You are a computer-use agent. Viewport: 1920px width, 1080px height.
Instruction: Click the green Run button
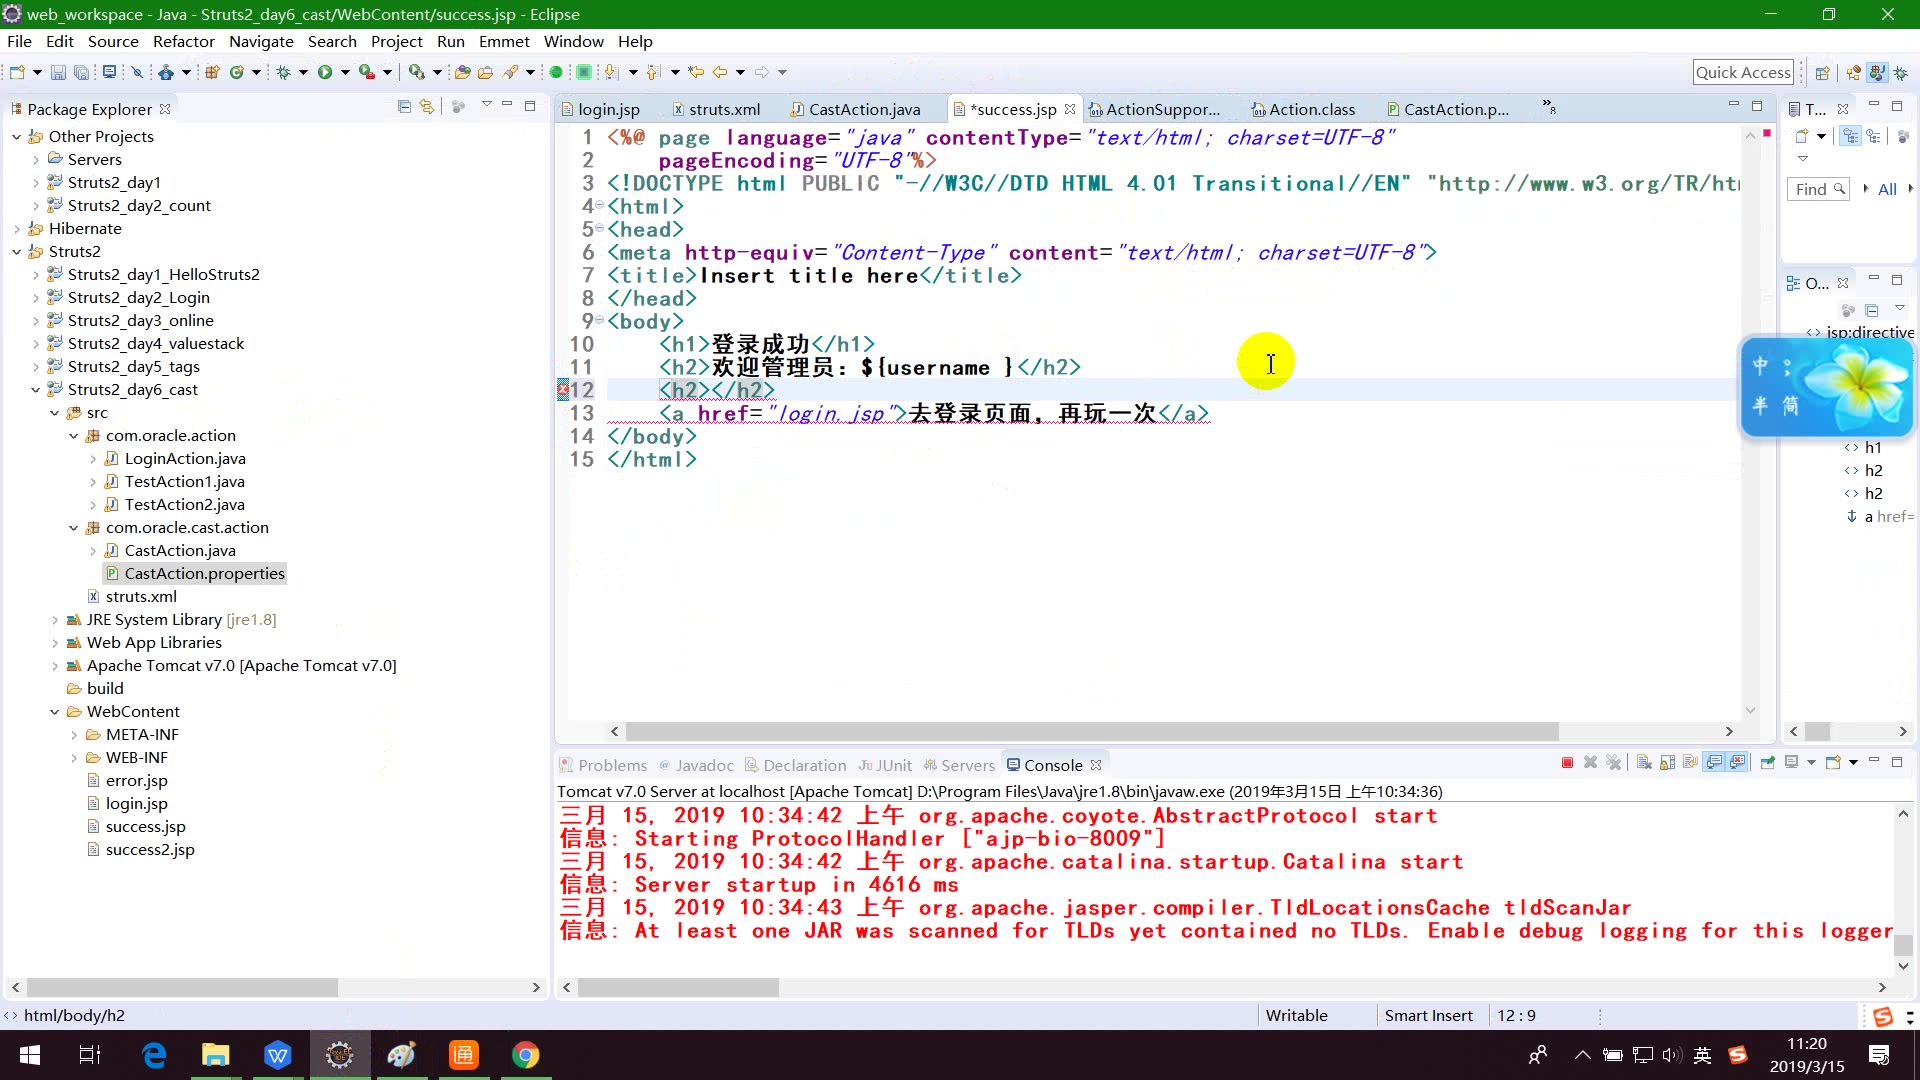coord(325,72)
